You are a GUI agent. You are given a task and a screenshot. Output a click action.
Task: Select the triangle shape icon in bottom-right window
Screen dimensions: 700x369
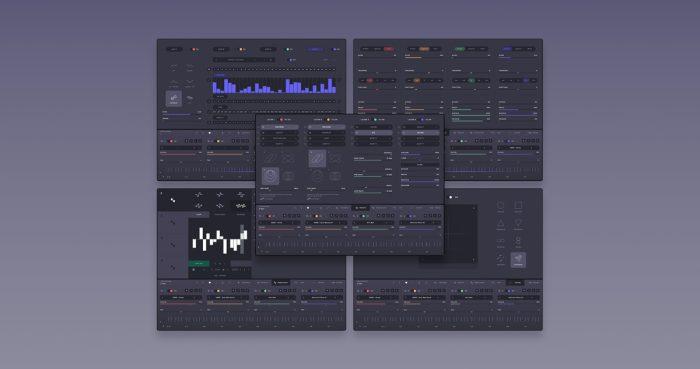pos(501,224)
